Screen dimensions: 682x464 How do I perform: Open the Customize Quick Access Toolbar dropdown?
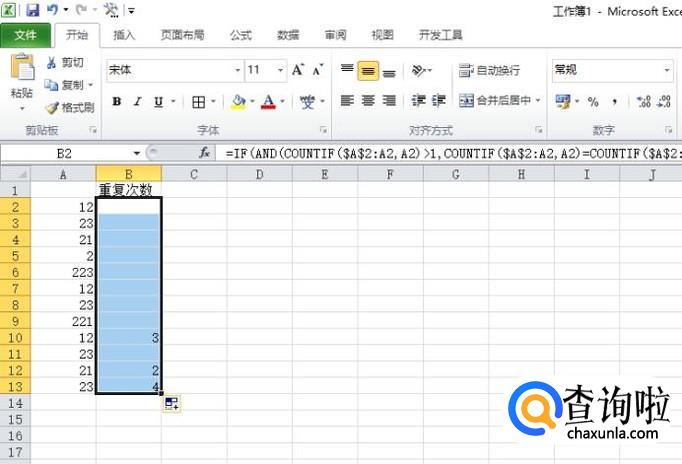131,10
